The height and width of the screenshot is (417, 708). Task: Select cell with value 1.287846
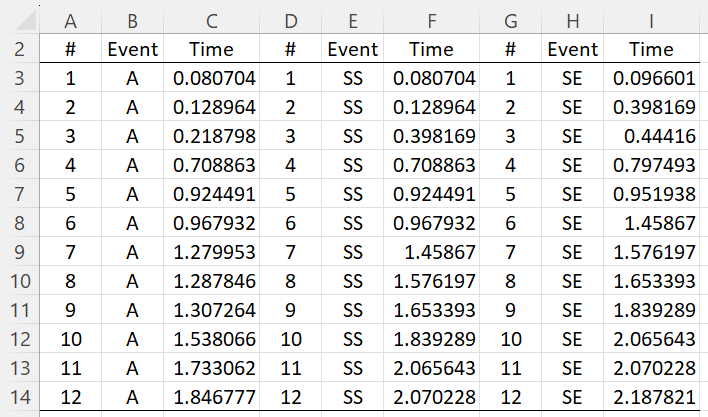click(212, 281)
